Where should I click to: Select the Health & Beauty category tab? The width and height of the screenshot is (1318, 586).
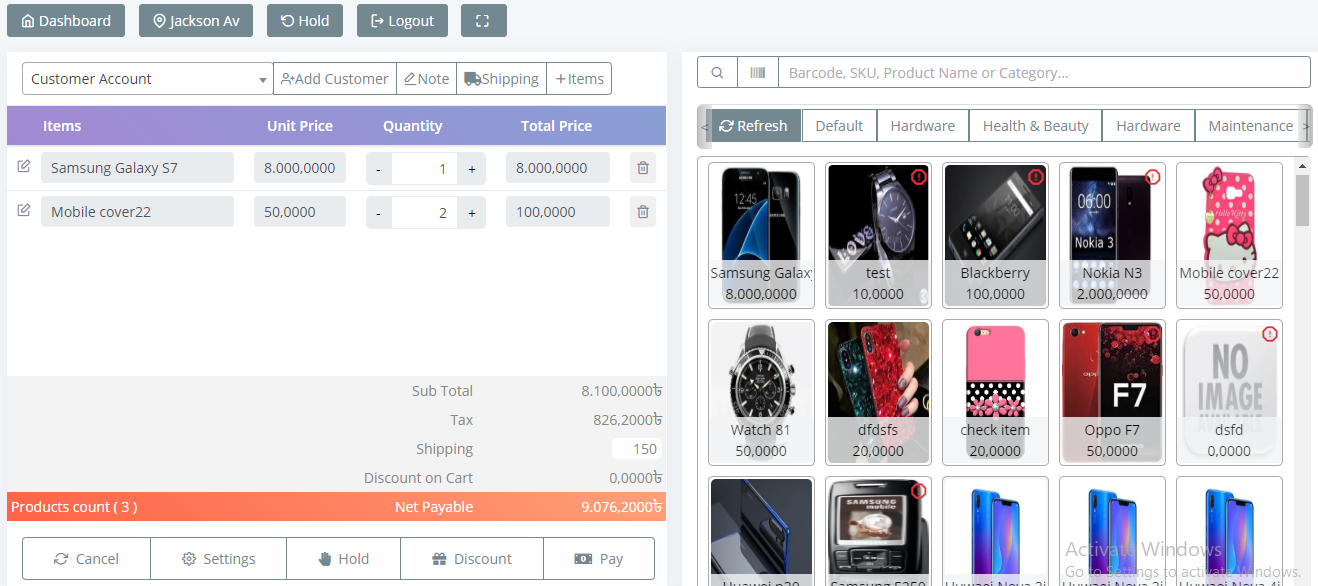point(1035,126)
